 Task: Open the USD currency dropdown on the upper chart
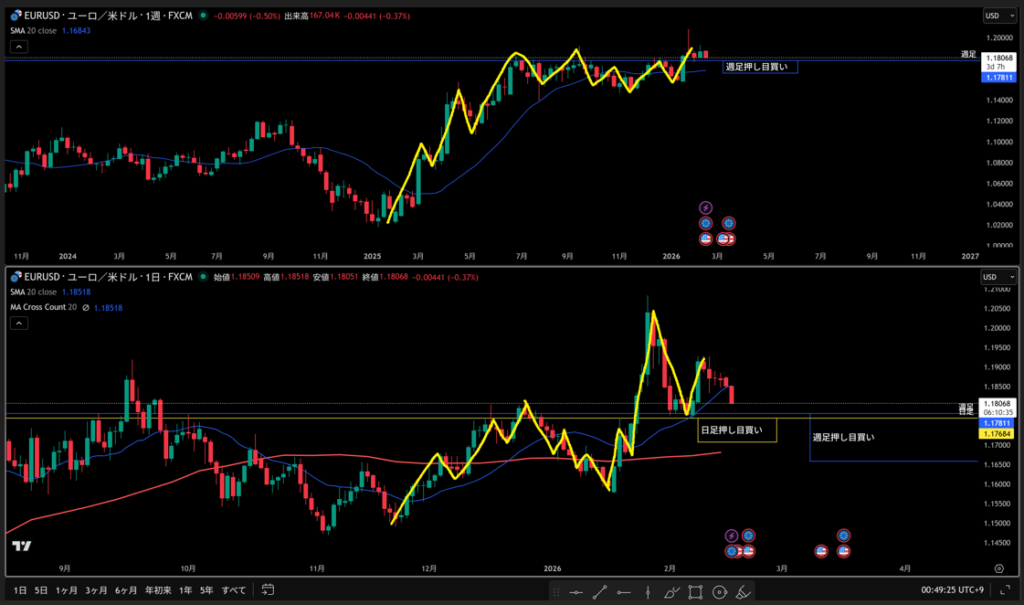(x=993, y=16)
